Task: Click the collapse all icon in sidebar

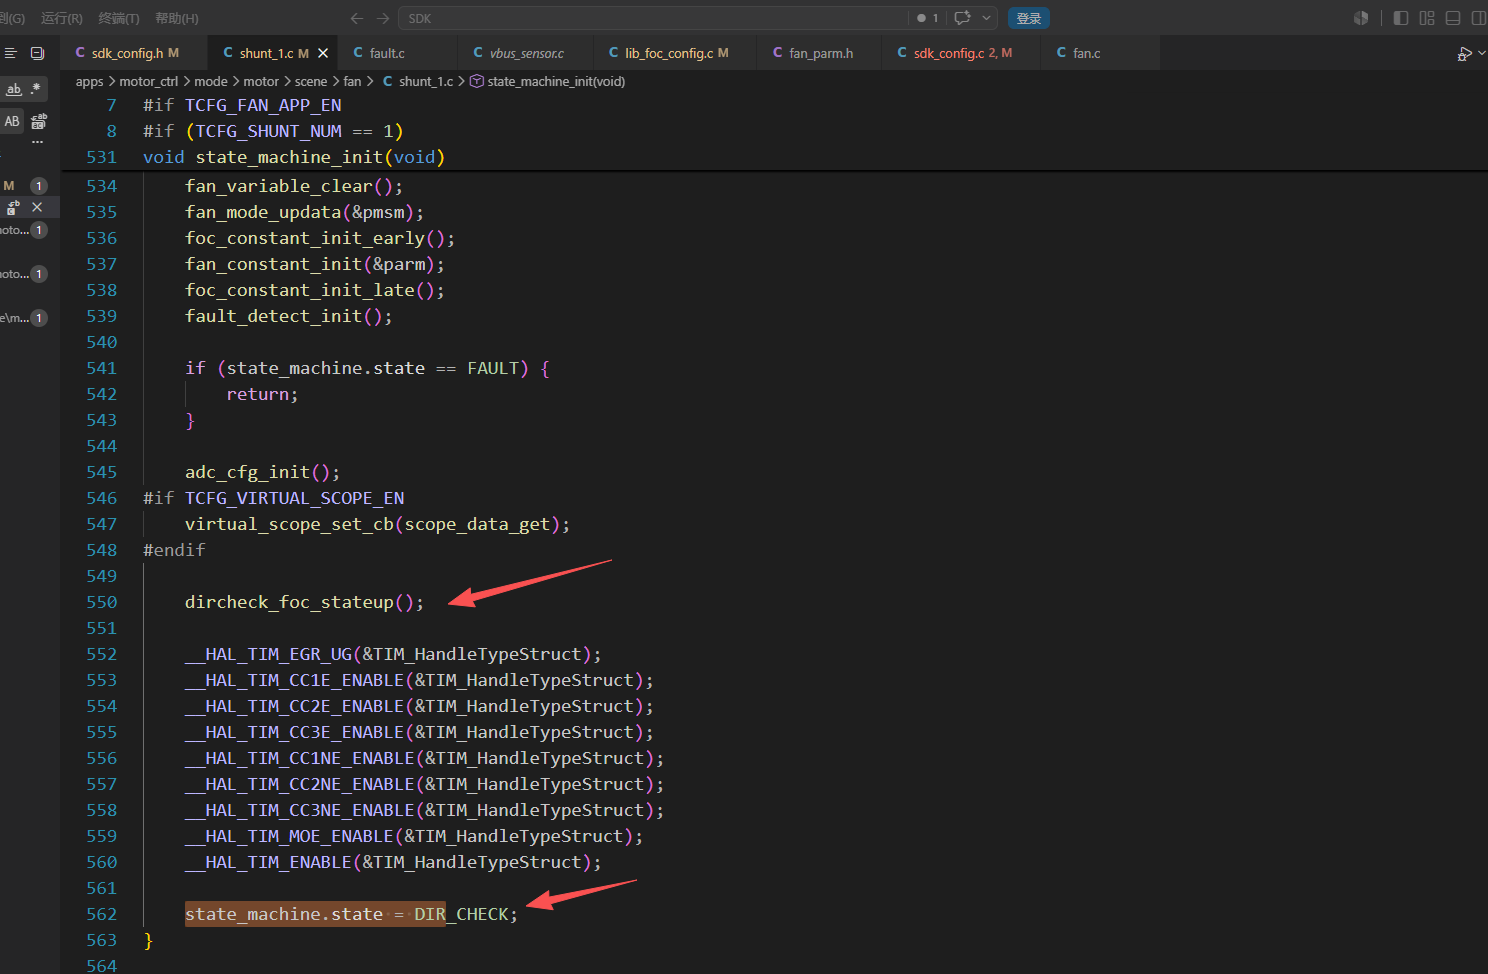Action: tap(37, 53)
